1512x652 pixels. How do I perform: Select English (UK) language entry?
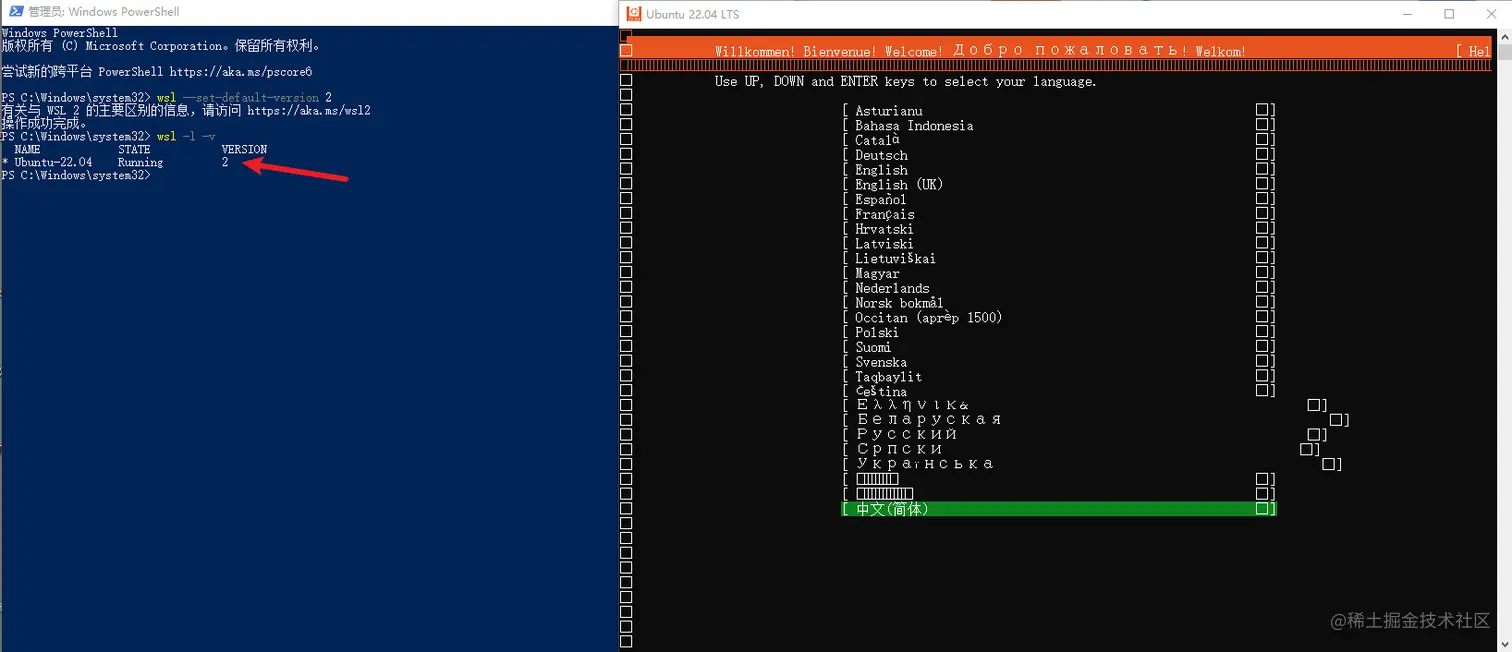(x=1059, y=185)
